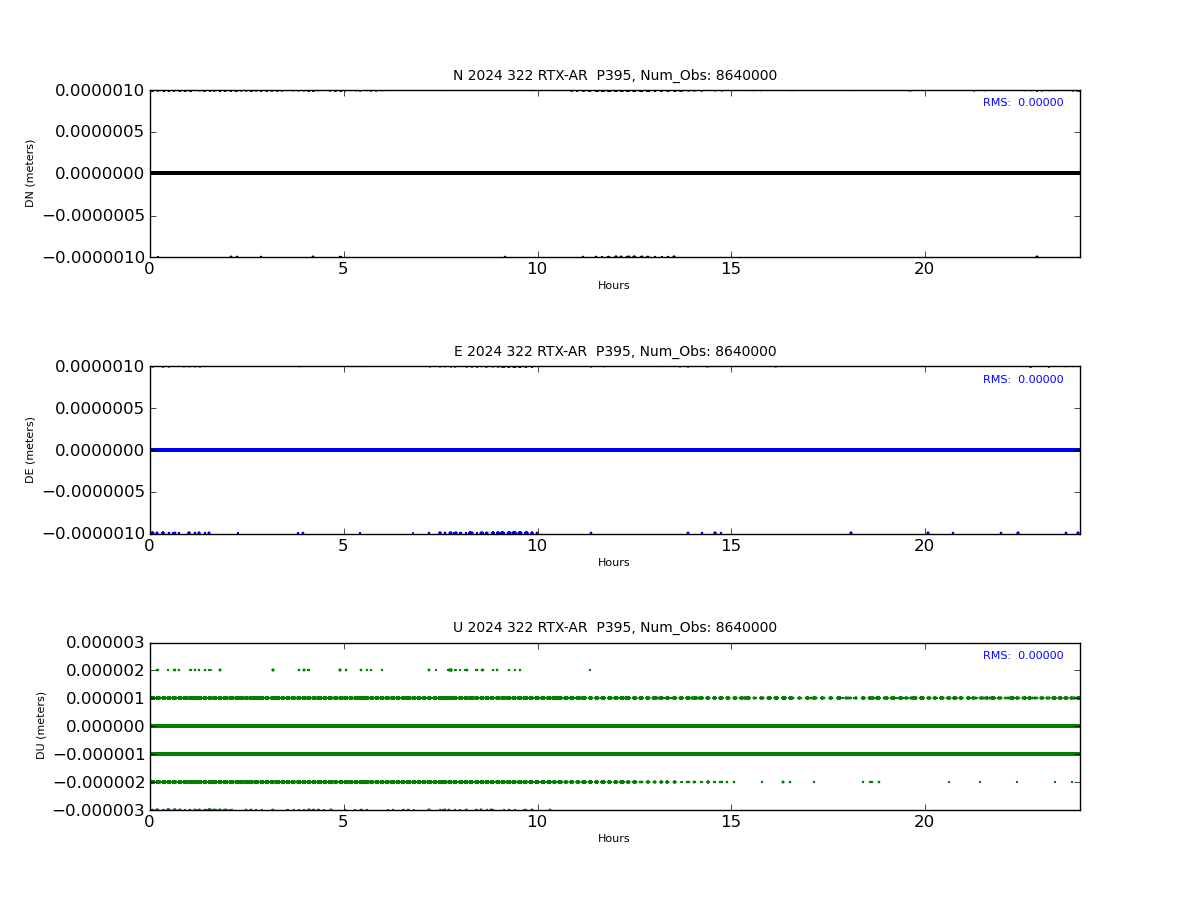Viewport: 1200px width, 900px height.
Task: Click the North plot title text
Action: 614,76
